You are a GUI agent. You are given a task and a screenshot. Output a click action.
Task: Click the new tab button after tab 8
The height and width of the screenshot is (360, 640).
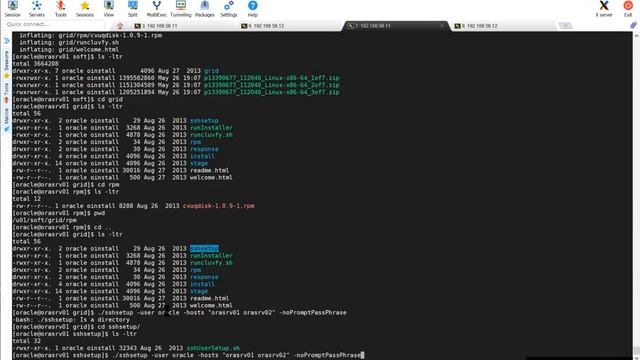coord(565,26)
